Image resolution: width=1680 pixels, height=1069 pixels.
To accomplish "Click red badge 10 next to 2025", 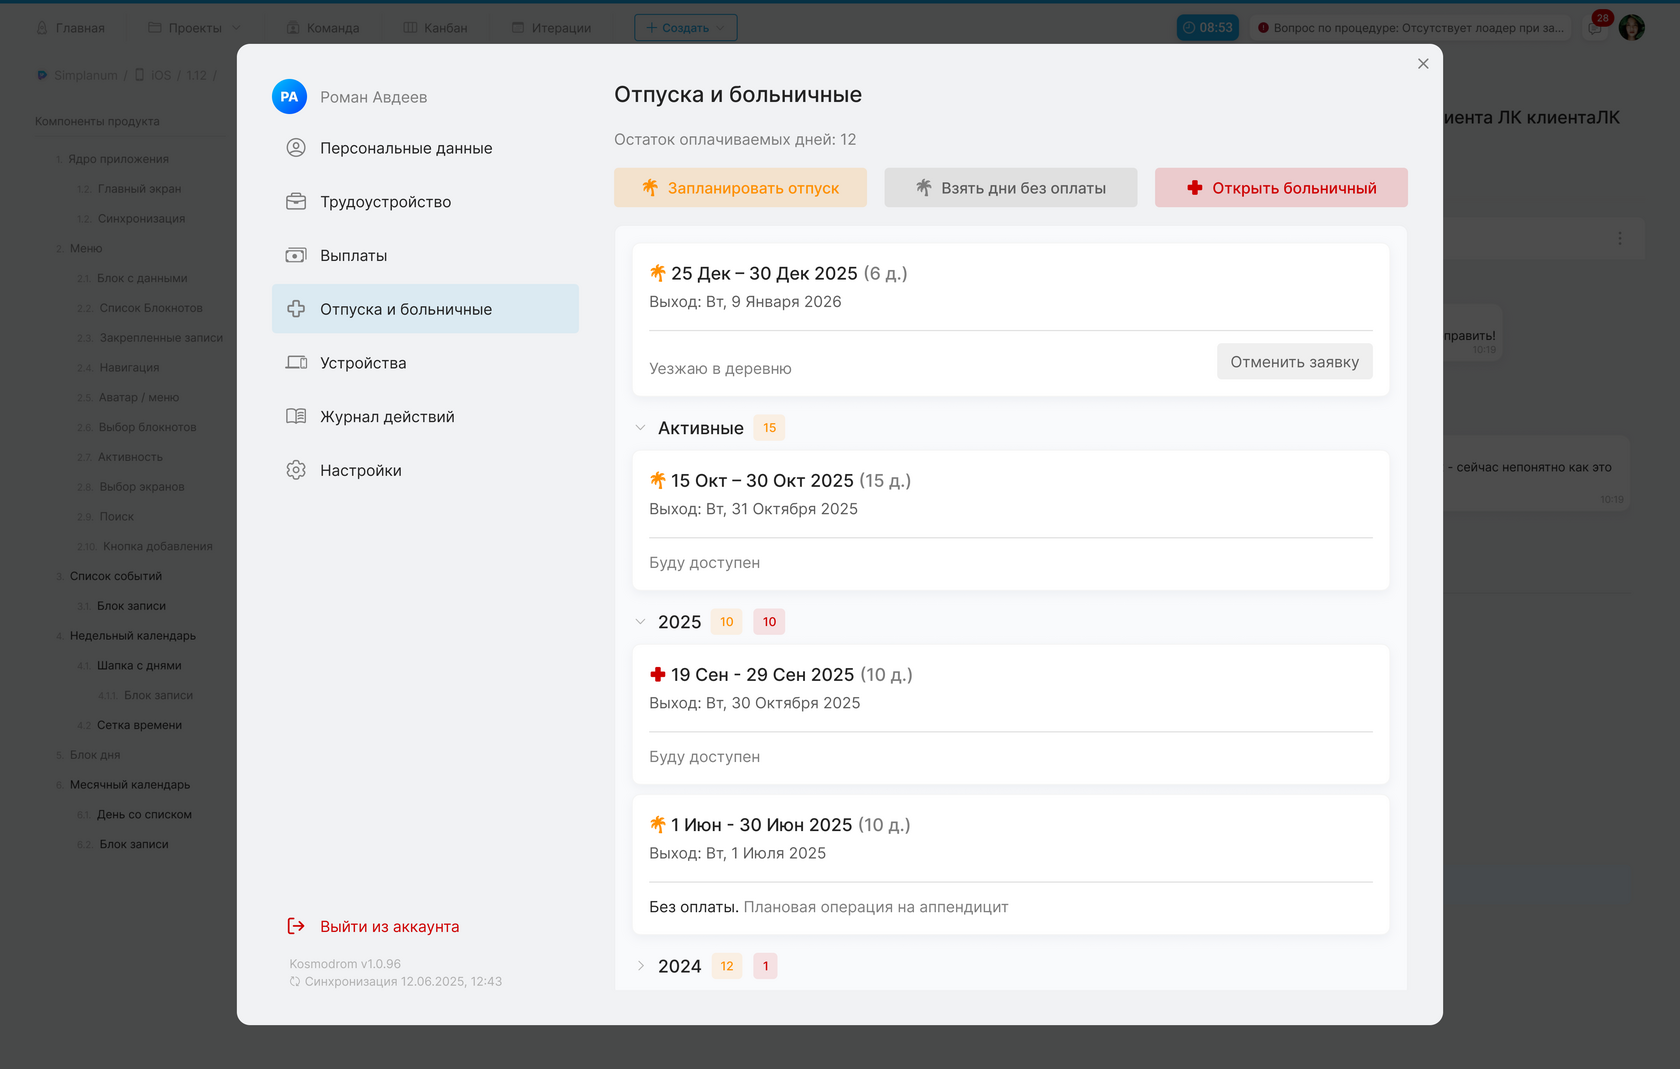I will point(769,622).
